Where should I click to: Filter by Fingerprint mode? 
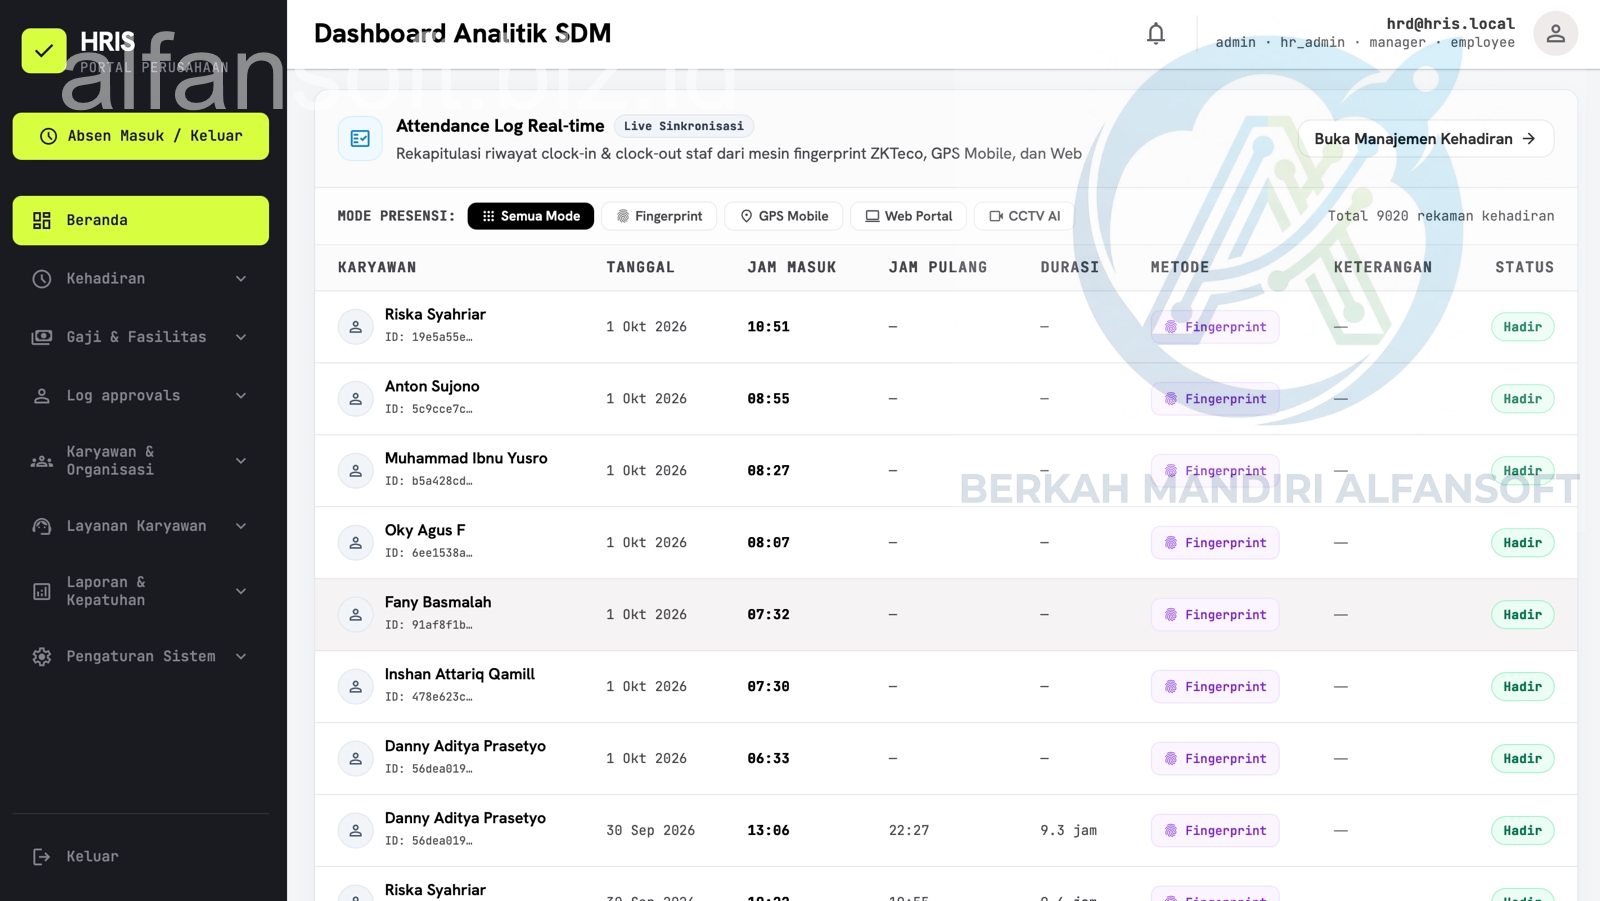coord(659,216)
